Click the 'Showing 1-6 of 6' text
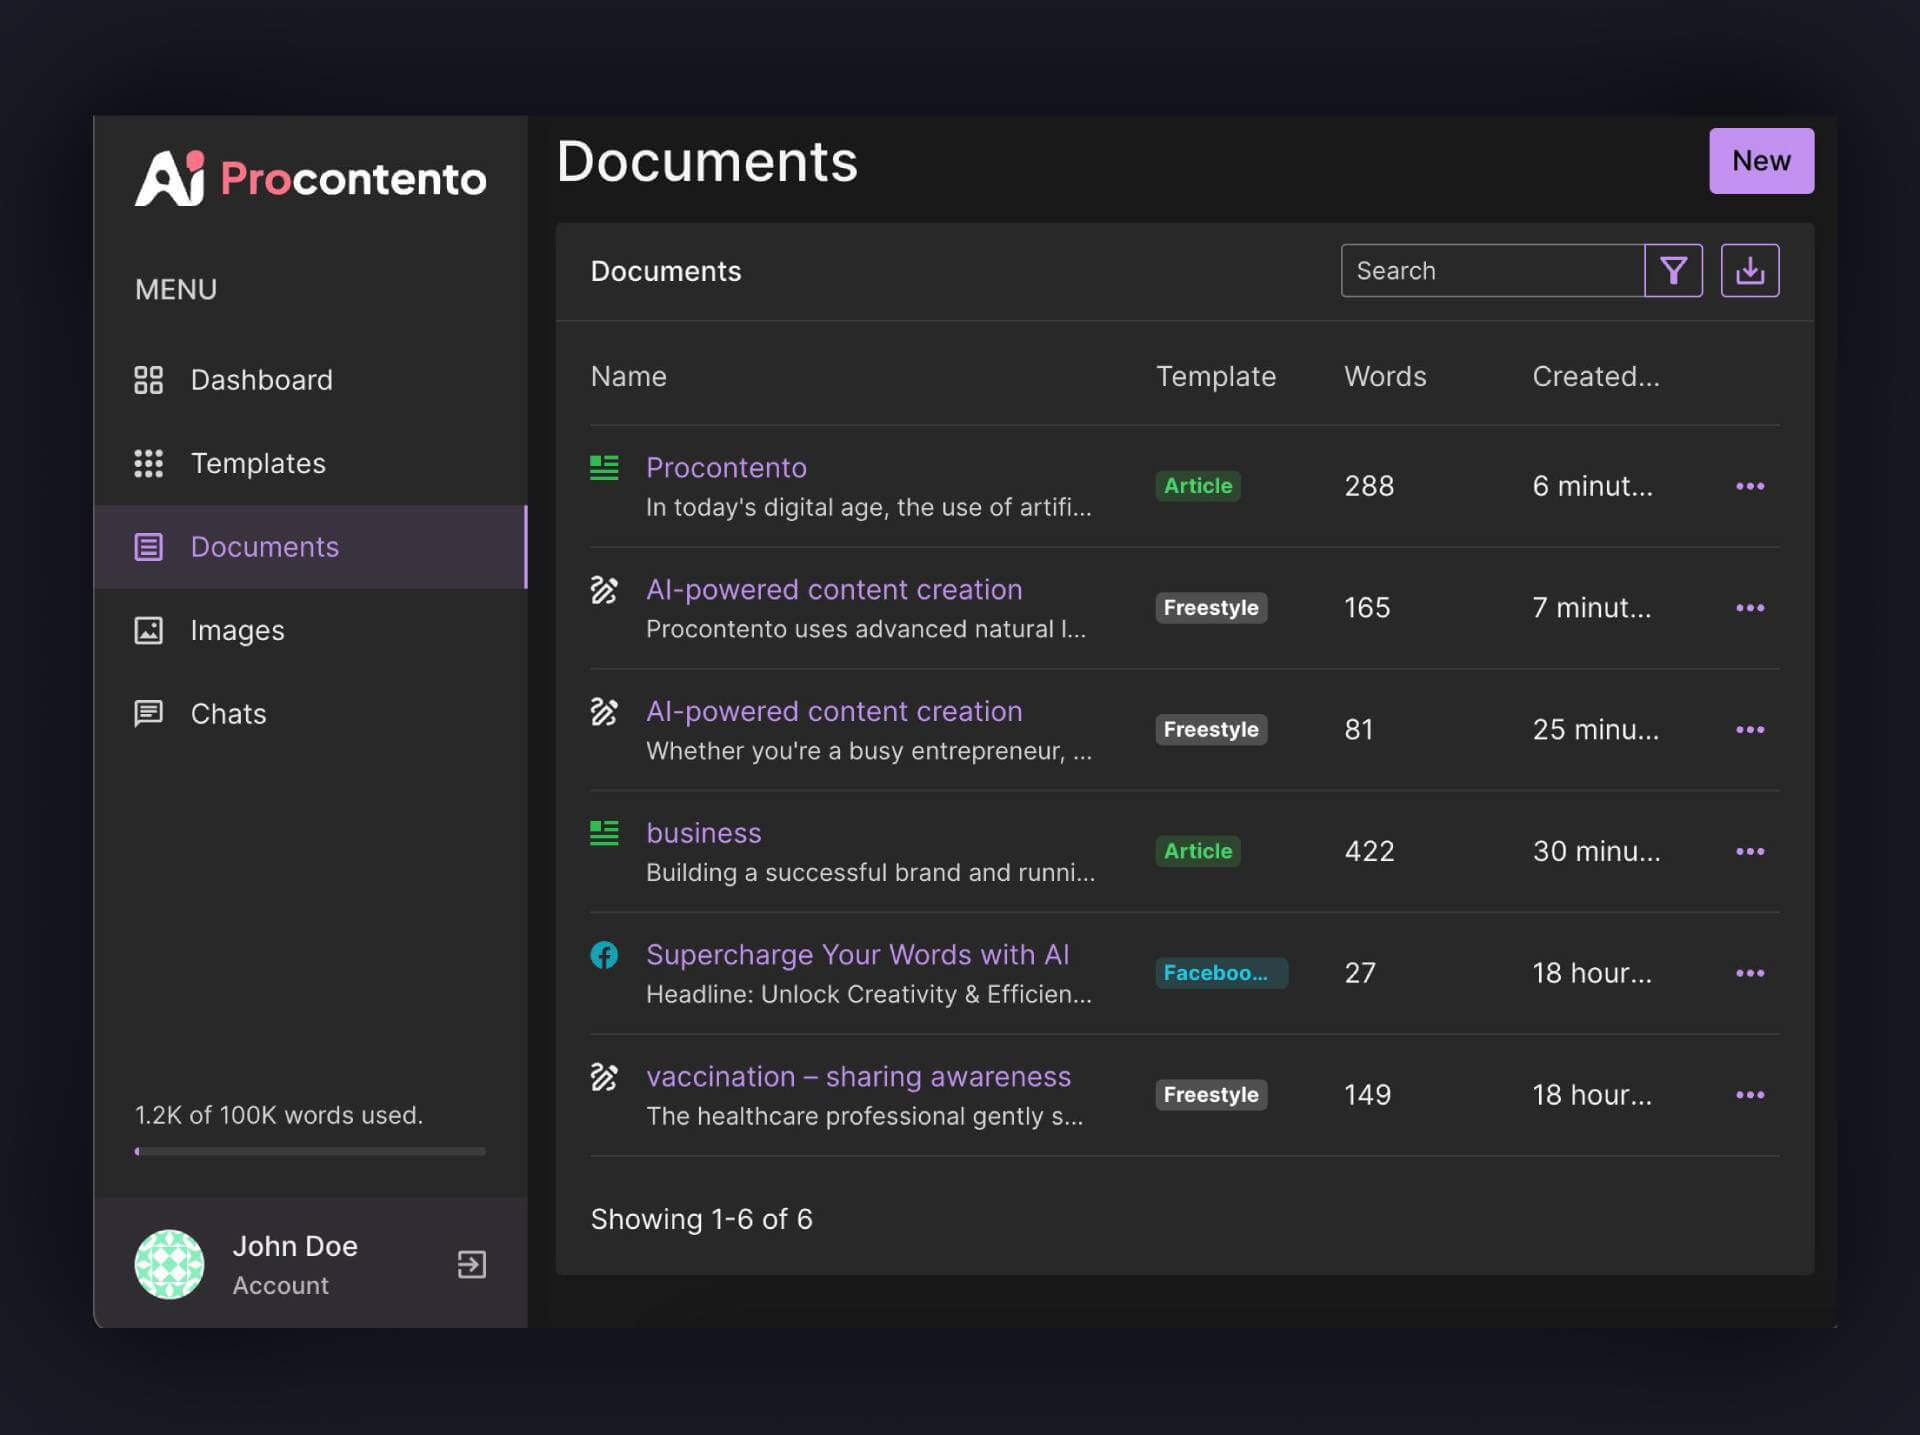Viewport: 1920px width, 1435px height. (x=701, y=1220)
